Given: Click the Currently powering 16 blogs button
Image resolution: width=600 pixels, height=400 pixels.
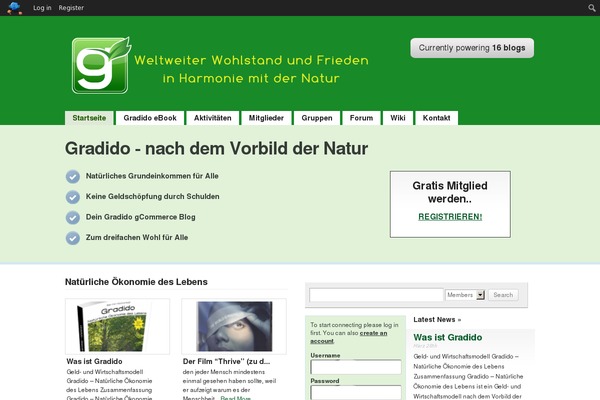Looking at the screenshot, I should pyautogui.click(x=472, y=48).
